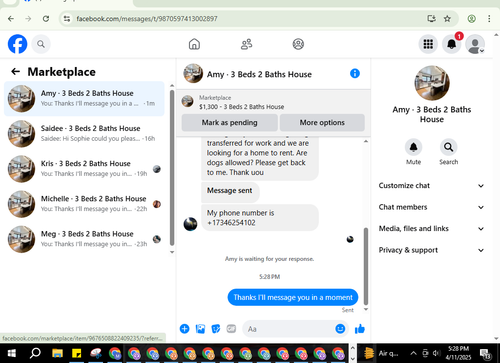Viewport: 500px width, 363px height.
Task: Click More options button
Action: point(322,123)
